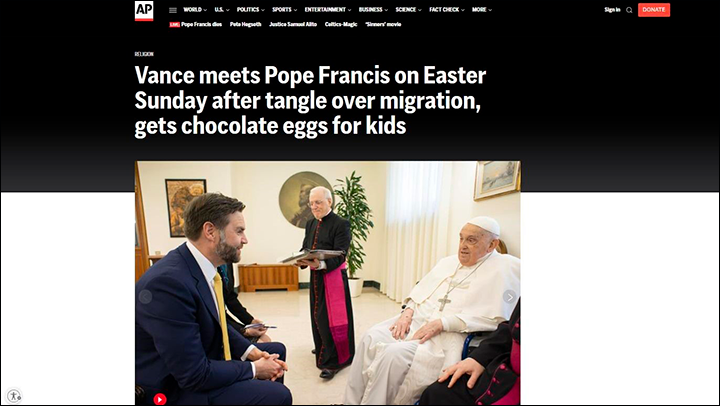Advance to next photo in carousel
The height and width of the screenshot is (406, 720).
tap(509, 297)
